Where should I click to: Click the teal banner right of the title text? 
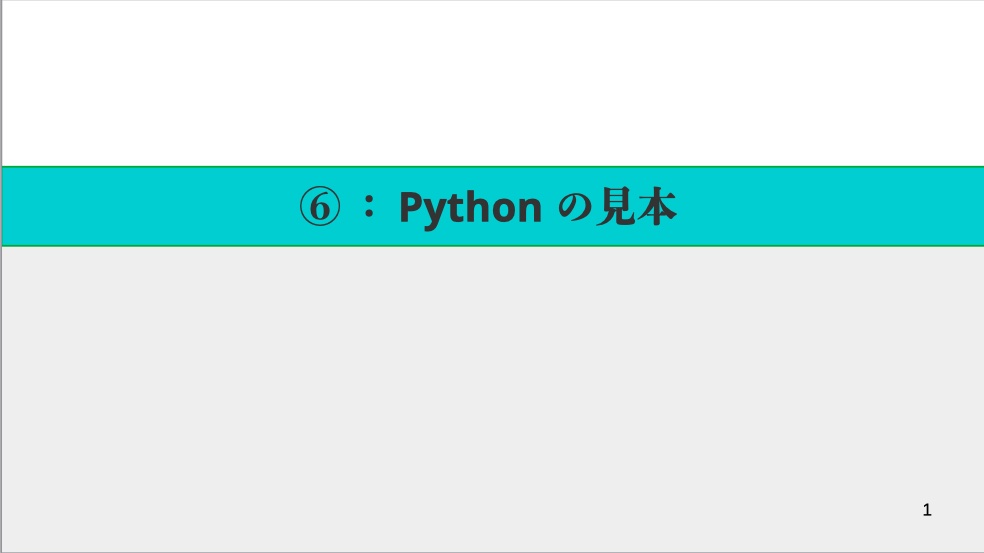click(830, 207)
